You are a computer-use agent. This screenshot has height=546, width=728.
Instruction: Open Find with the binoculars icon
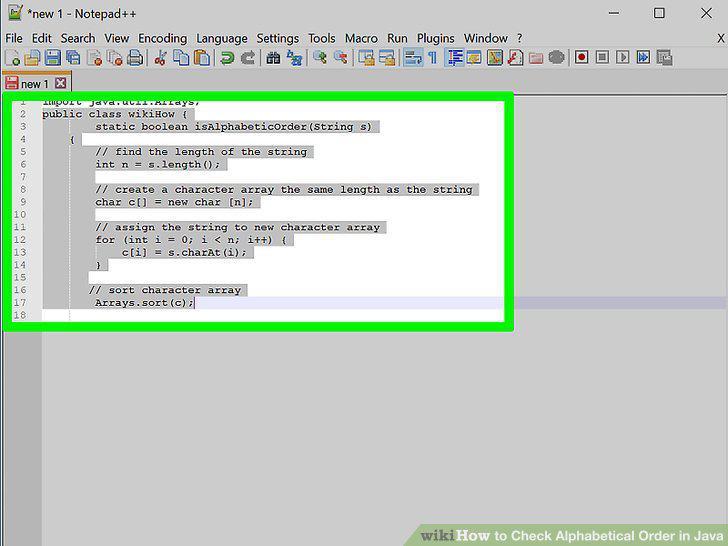tap(273, 58)
